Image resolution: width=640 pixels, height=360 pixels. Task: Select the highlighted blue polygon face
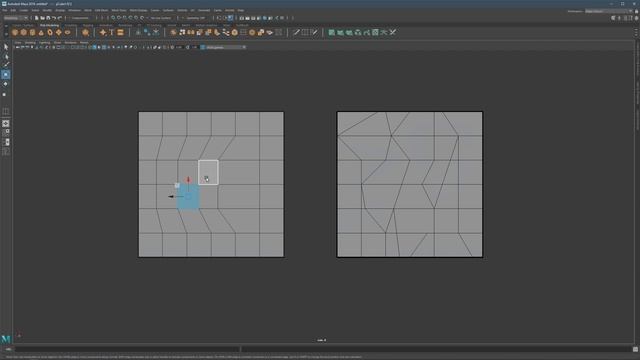[188, 197]
